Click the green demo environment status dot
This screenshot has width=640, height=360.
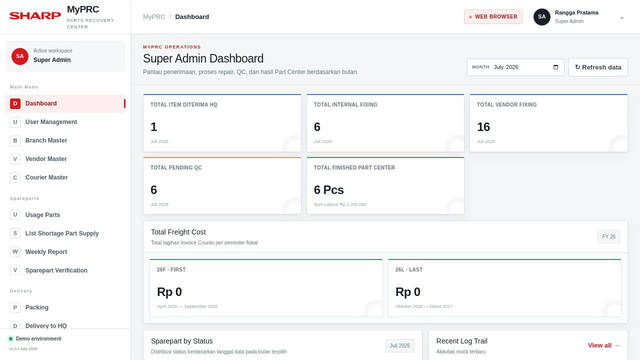pyautogui.click(x=11, y=339)
